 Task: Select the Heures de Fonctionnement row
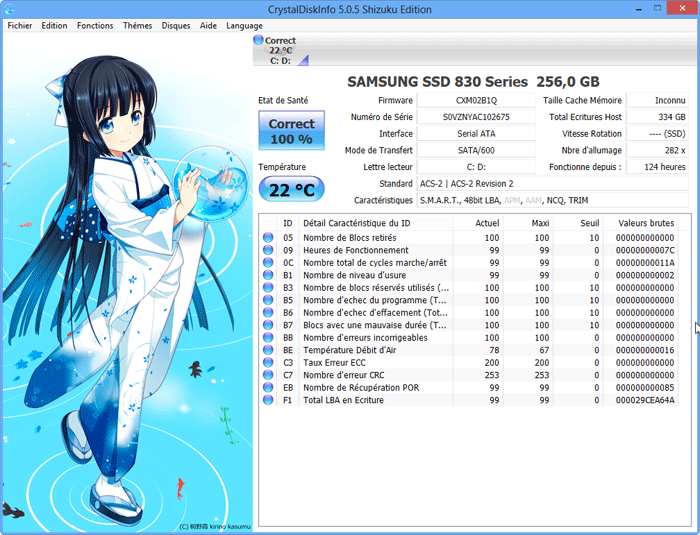(x=469, y=250)
